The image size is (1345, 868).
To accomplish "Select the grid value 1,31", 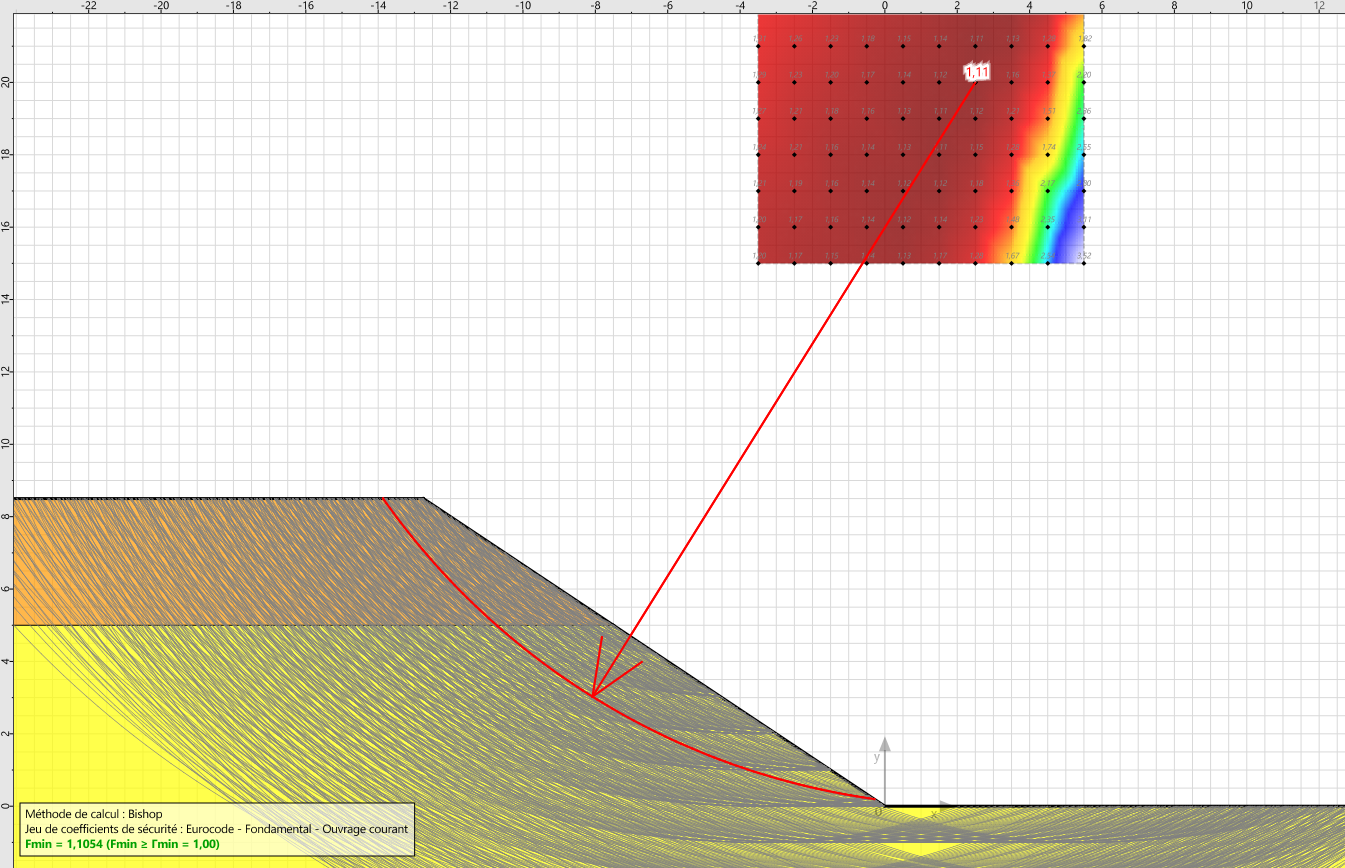I will coord(759,39).
